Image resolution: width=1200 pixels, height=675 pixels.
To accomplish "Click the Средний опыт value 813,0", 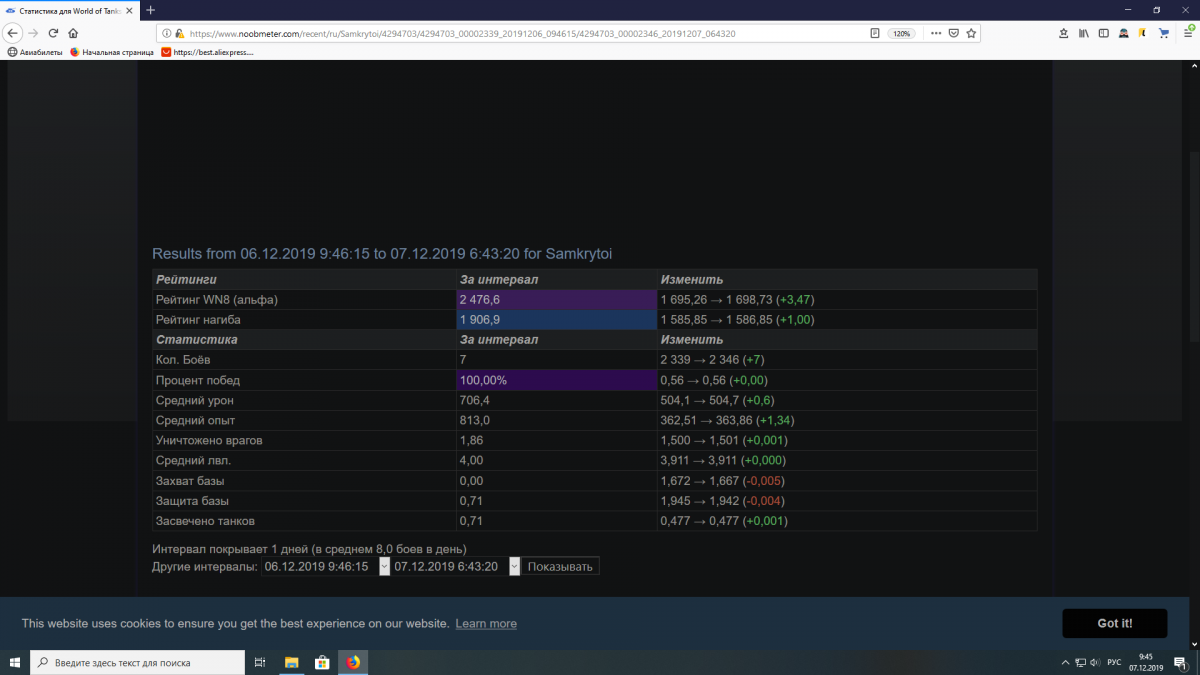I will click(x=475, y=421).
